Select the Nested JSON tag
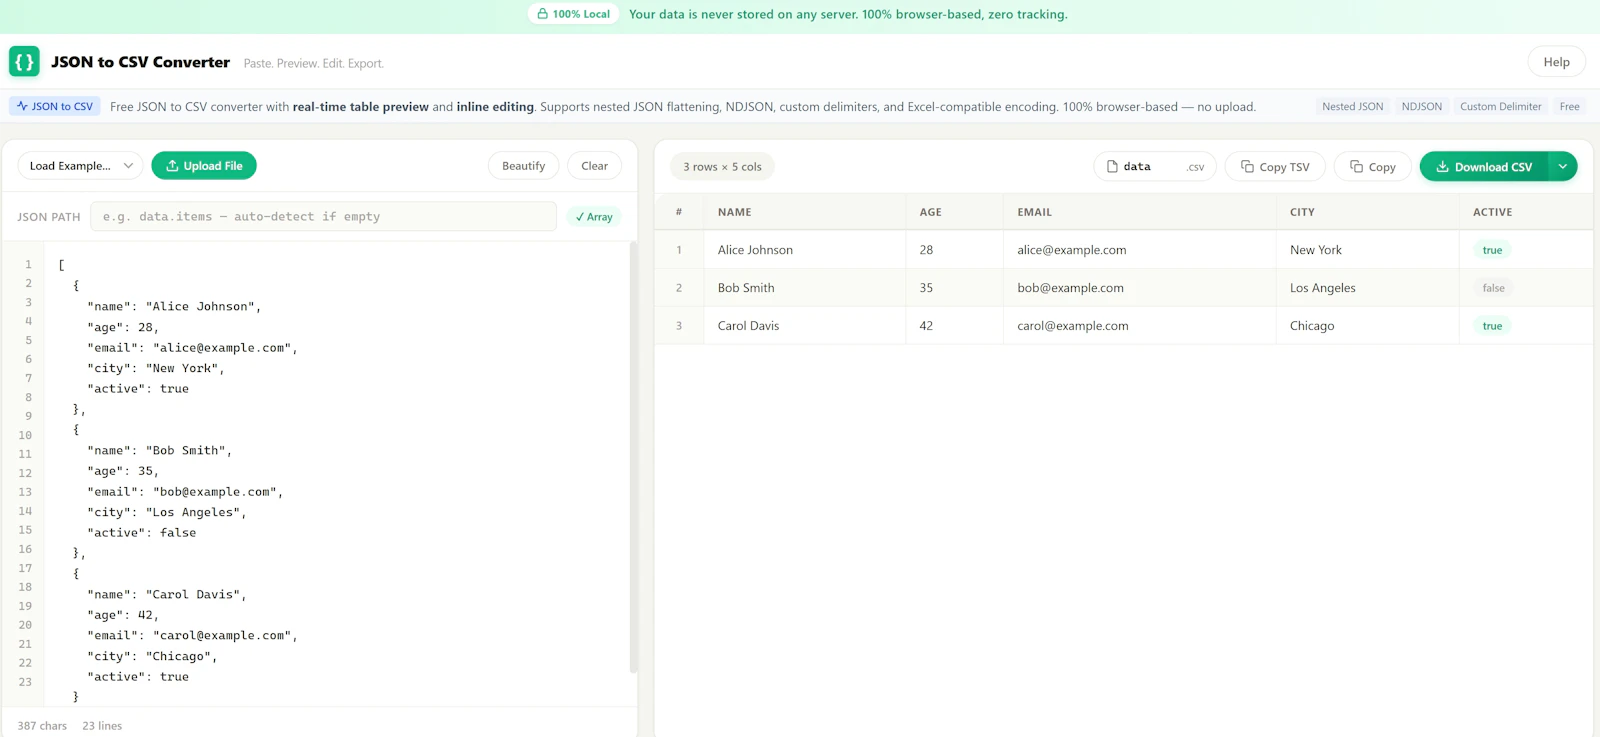 (x=1352, y=106)
